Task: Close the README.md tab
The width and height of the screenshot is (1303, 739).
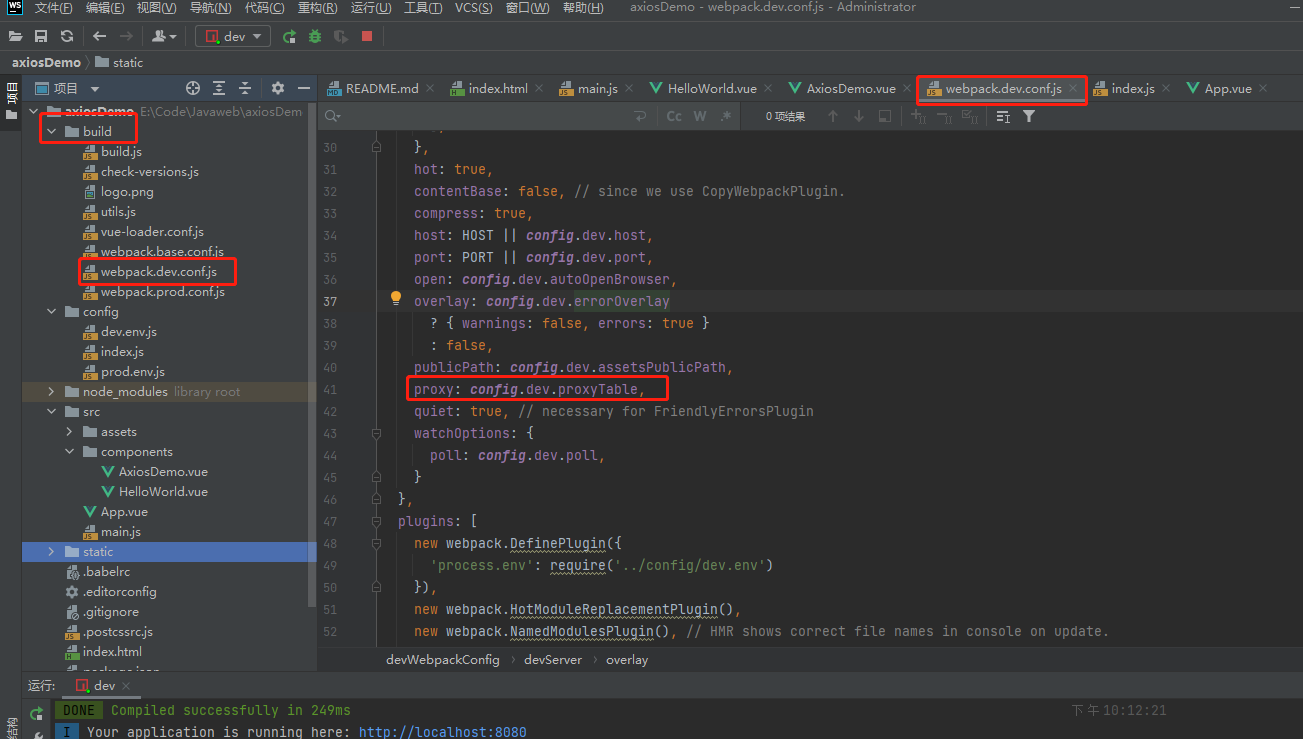Action: pyautogui.click(x=430, y=88)
